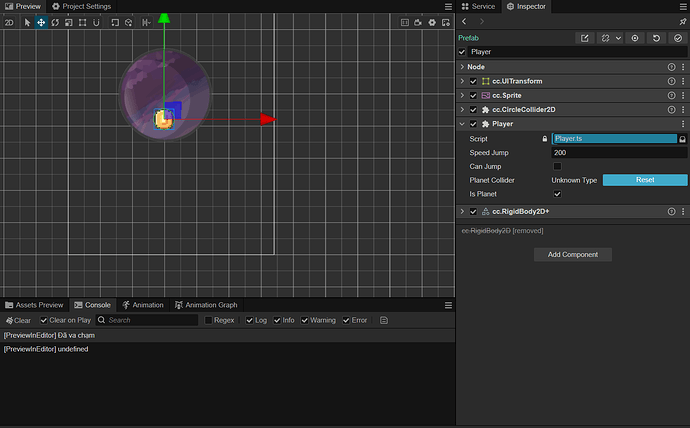Click the console log file icon
This screenshot has height=428, width=690.
tap(384, 320)
